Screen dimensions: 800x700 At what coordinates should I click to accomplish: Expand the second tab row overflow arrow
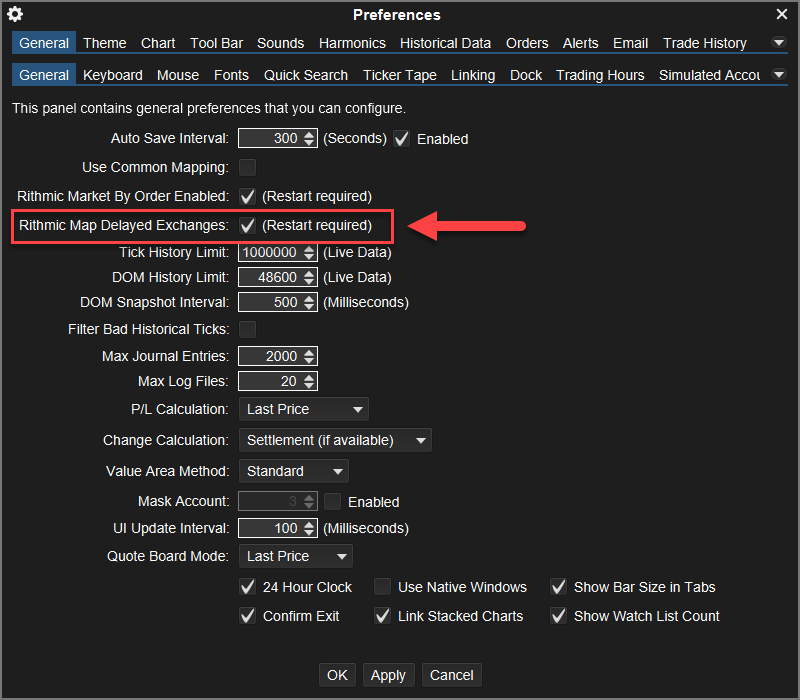(x=779, y=75)
